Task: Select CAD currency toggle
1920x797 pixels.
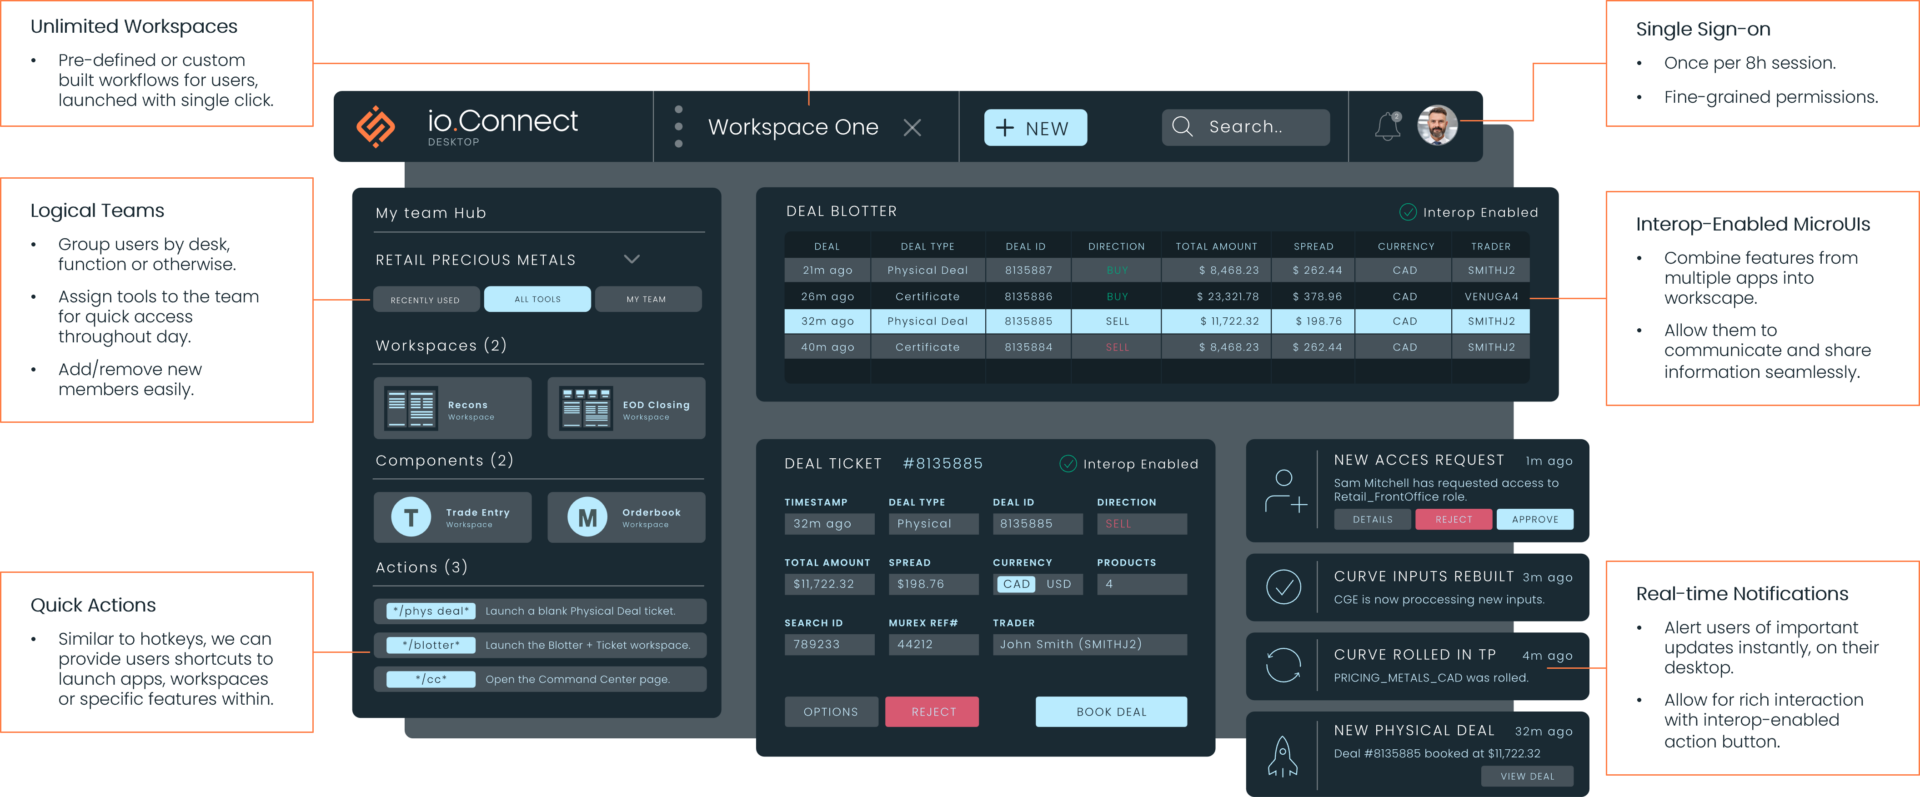Action: click(1016, 584)
